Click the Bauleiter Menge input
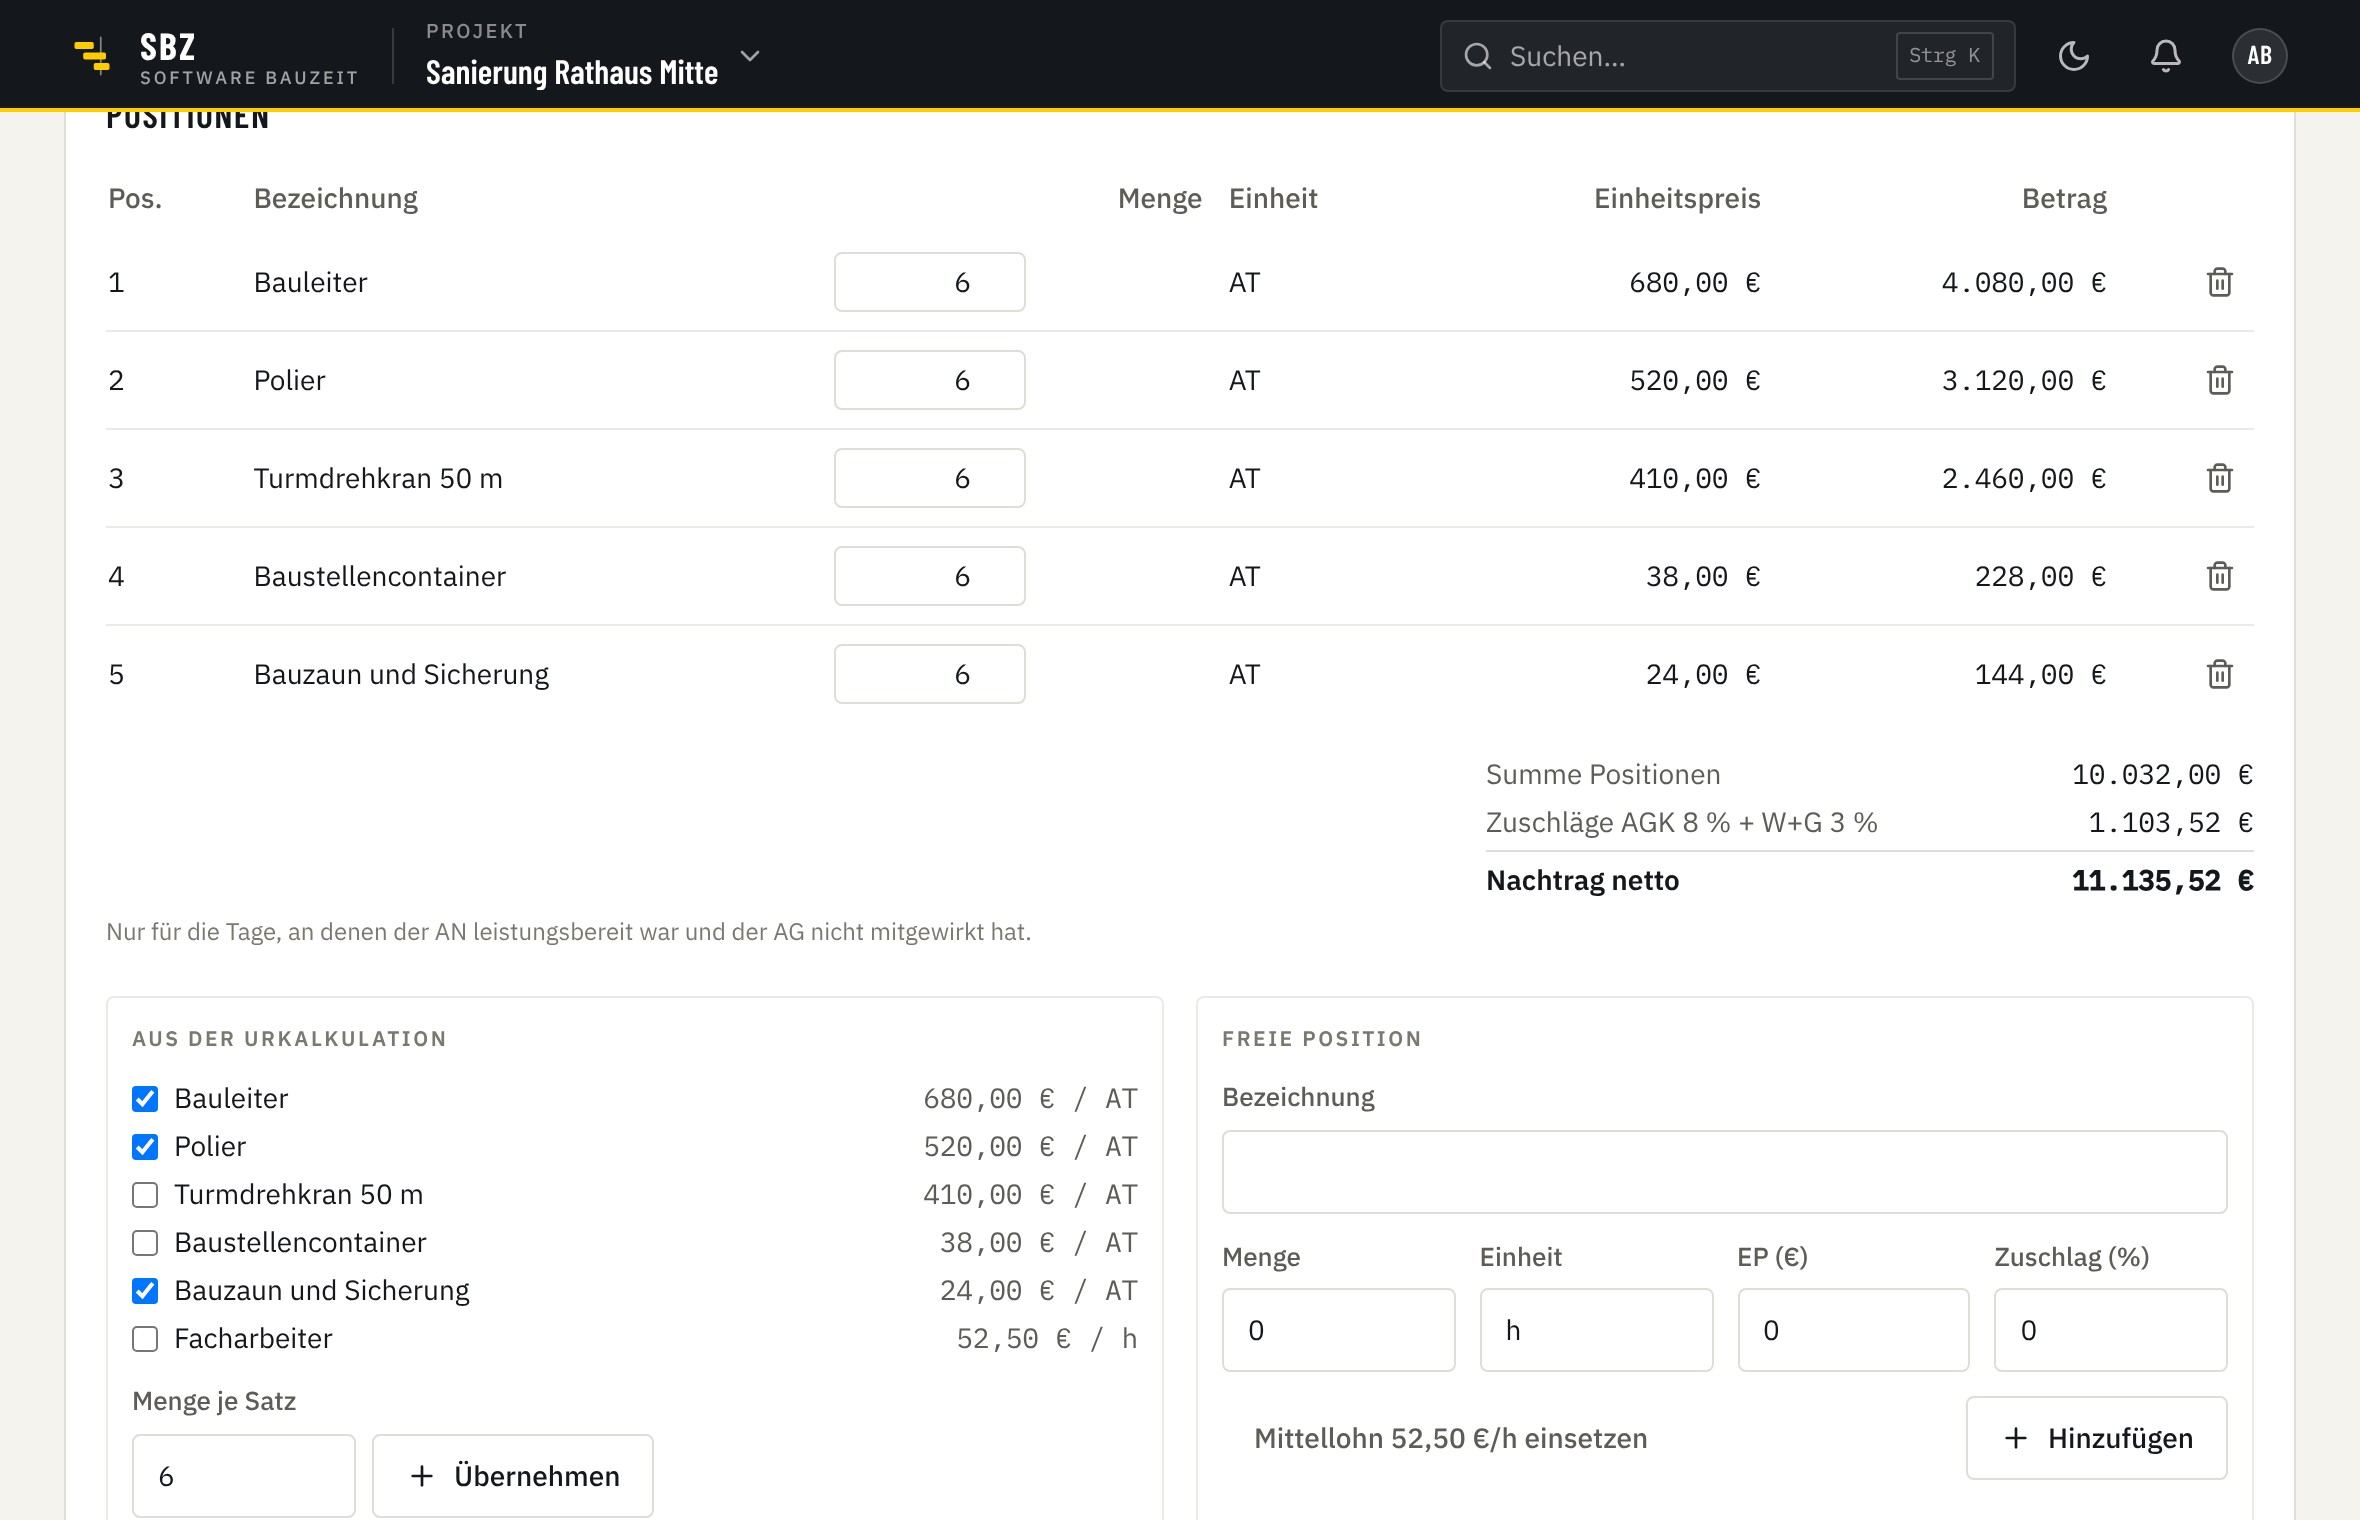 [929, 282]
